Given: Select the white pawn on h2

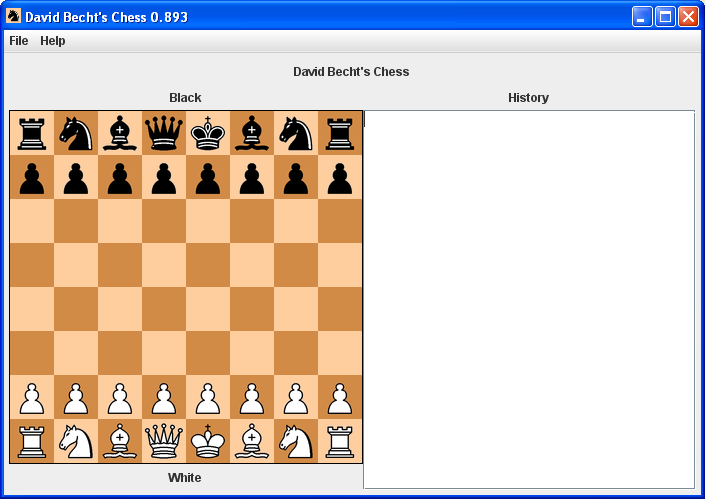Looking at the screenshot, I should pyautogui.click(x=340, y=398).
